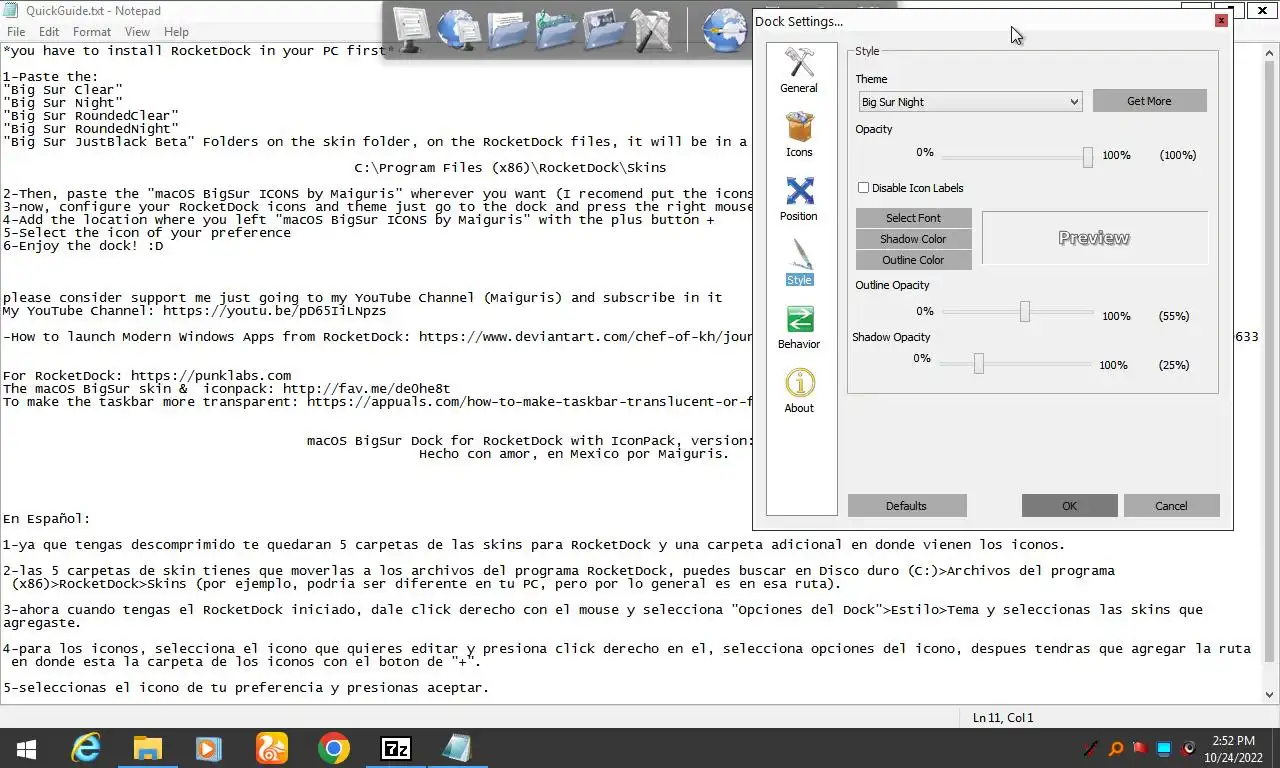Open 7-Zip from the taskbar
The width and height of the screenshot is (1280, 768).
[x=396, y=748]
